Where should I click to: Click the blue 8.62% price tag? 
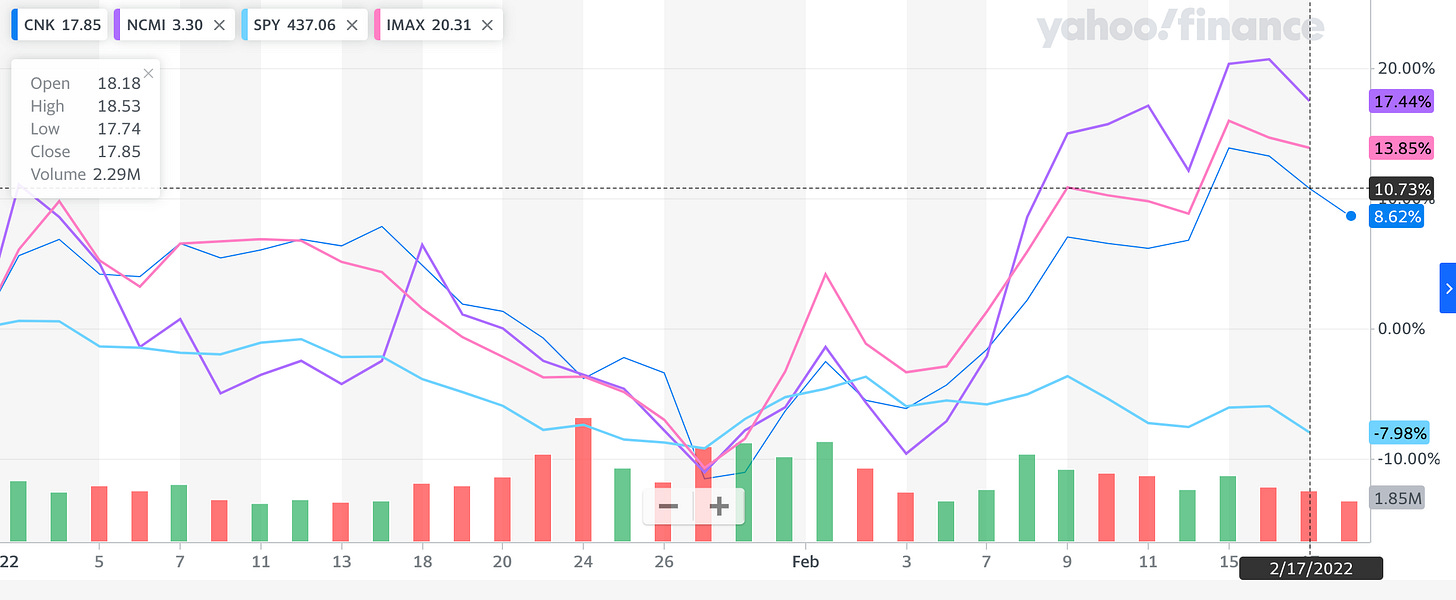point(1396,216)
